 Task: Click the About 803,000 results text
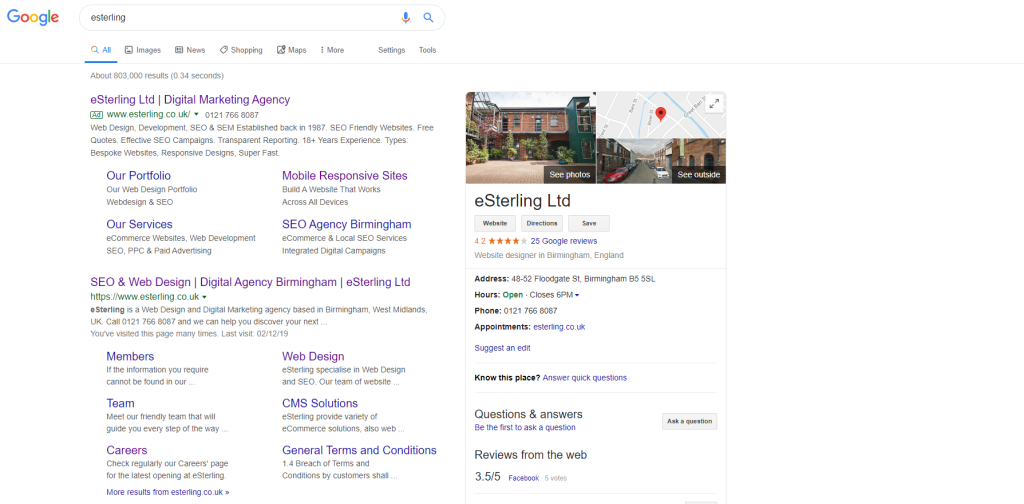click(157, 76)
